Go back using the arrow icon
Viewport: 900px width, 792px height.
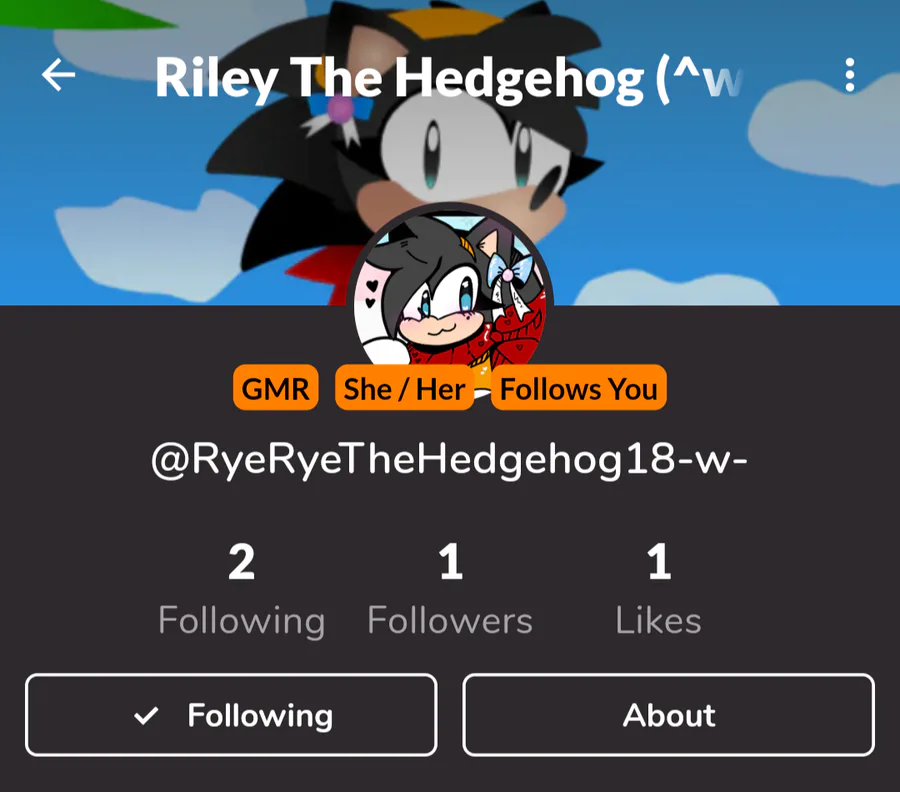click(x=59, y=75)
